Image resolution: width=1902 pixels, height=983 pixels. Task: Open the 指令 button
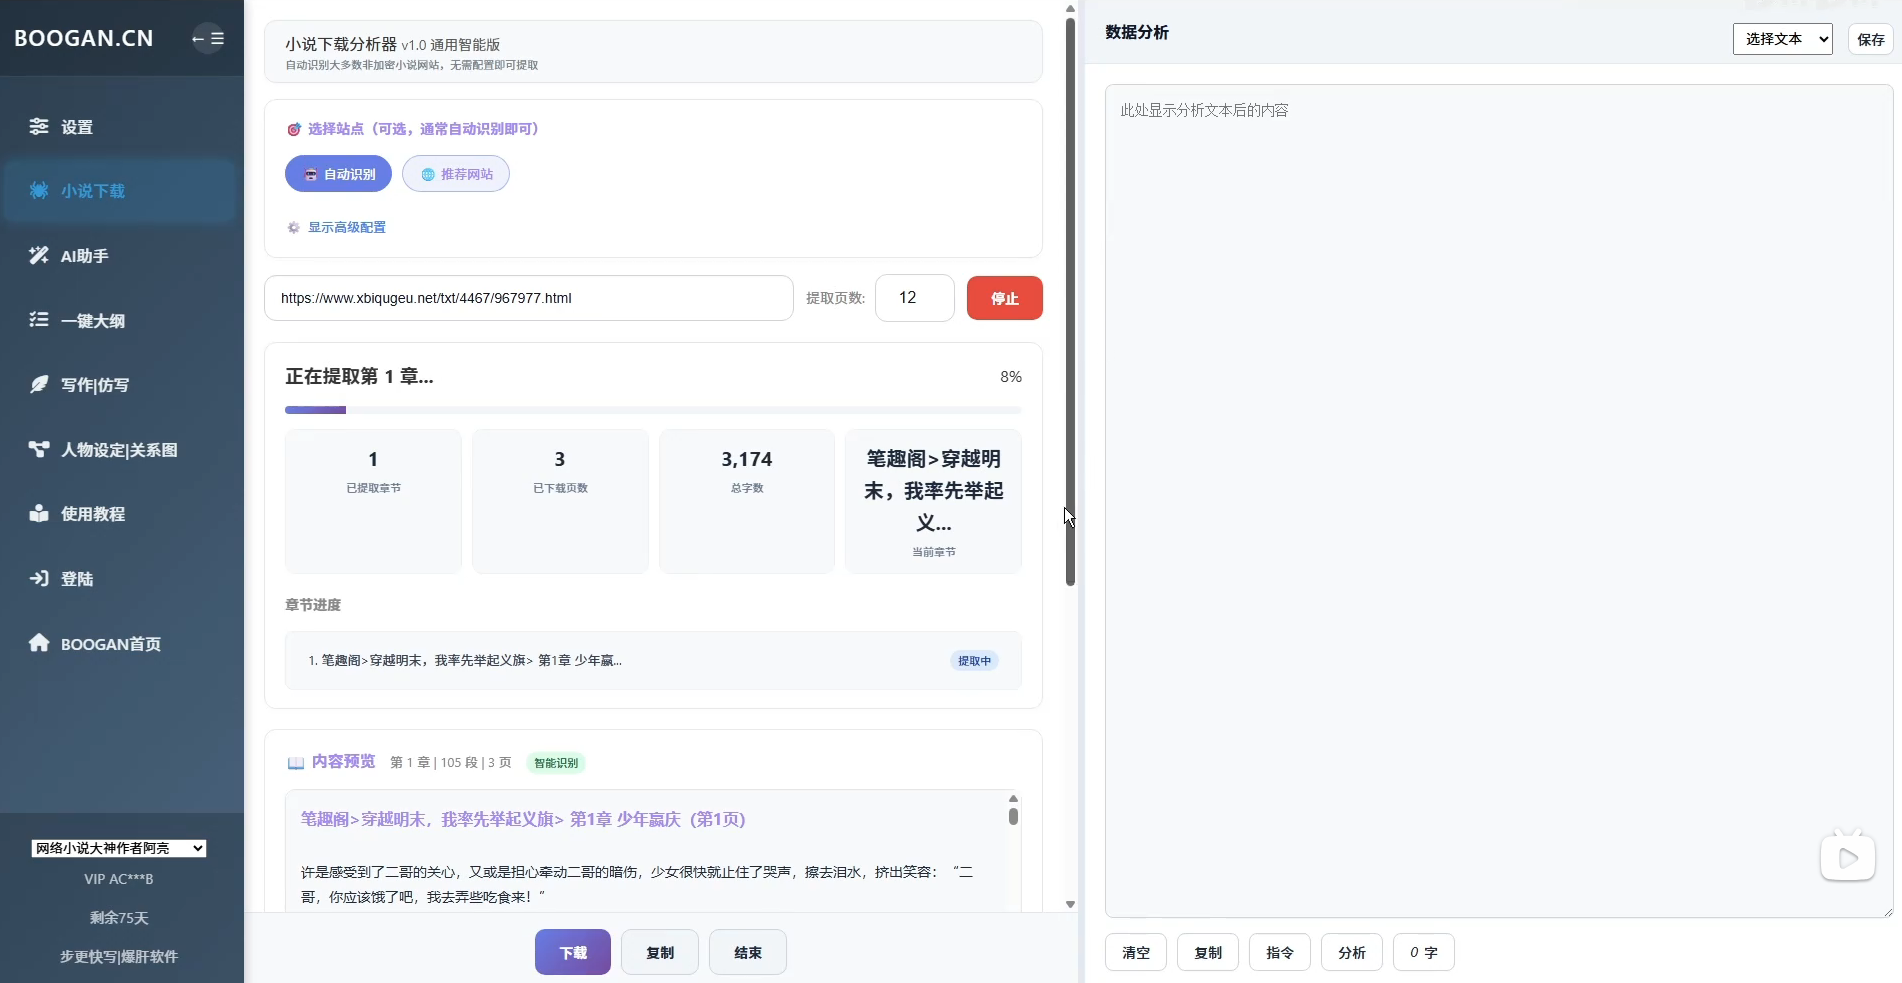click(1280, 952)
